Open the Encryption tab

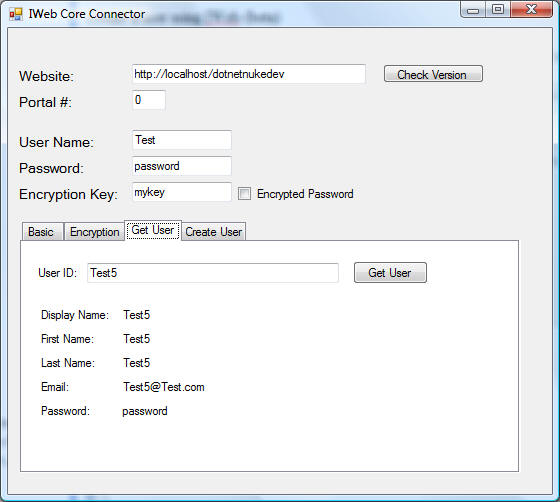(x=94, y=232)
